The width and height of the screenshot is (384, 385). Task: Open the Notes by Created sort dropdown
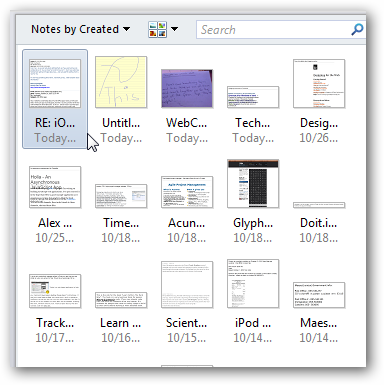pos(80,29)
